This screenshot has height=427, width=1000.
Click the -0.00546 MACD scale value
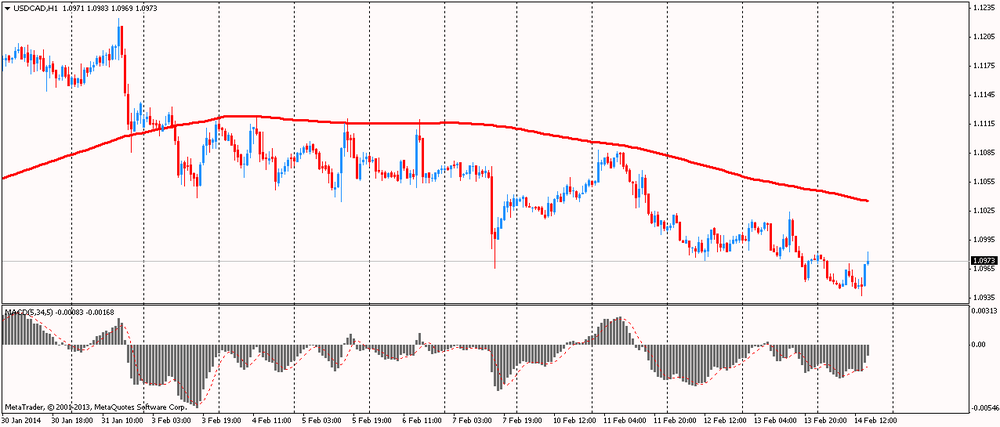click(983, 408)
